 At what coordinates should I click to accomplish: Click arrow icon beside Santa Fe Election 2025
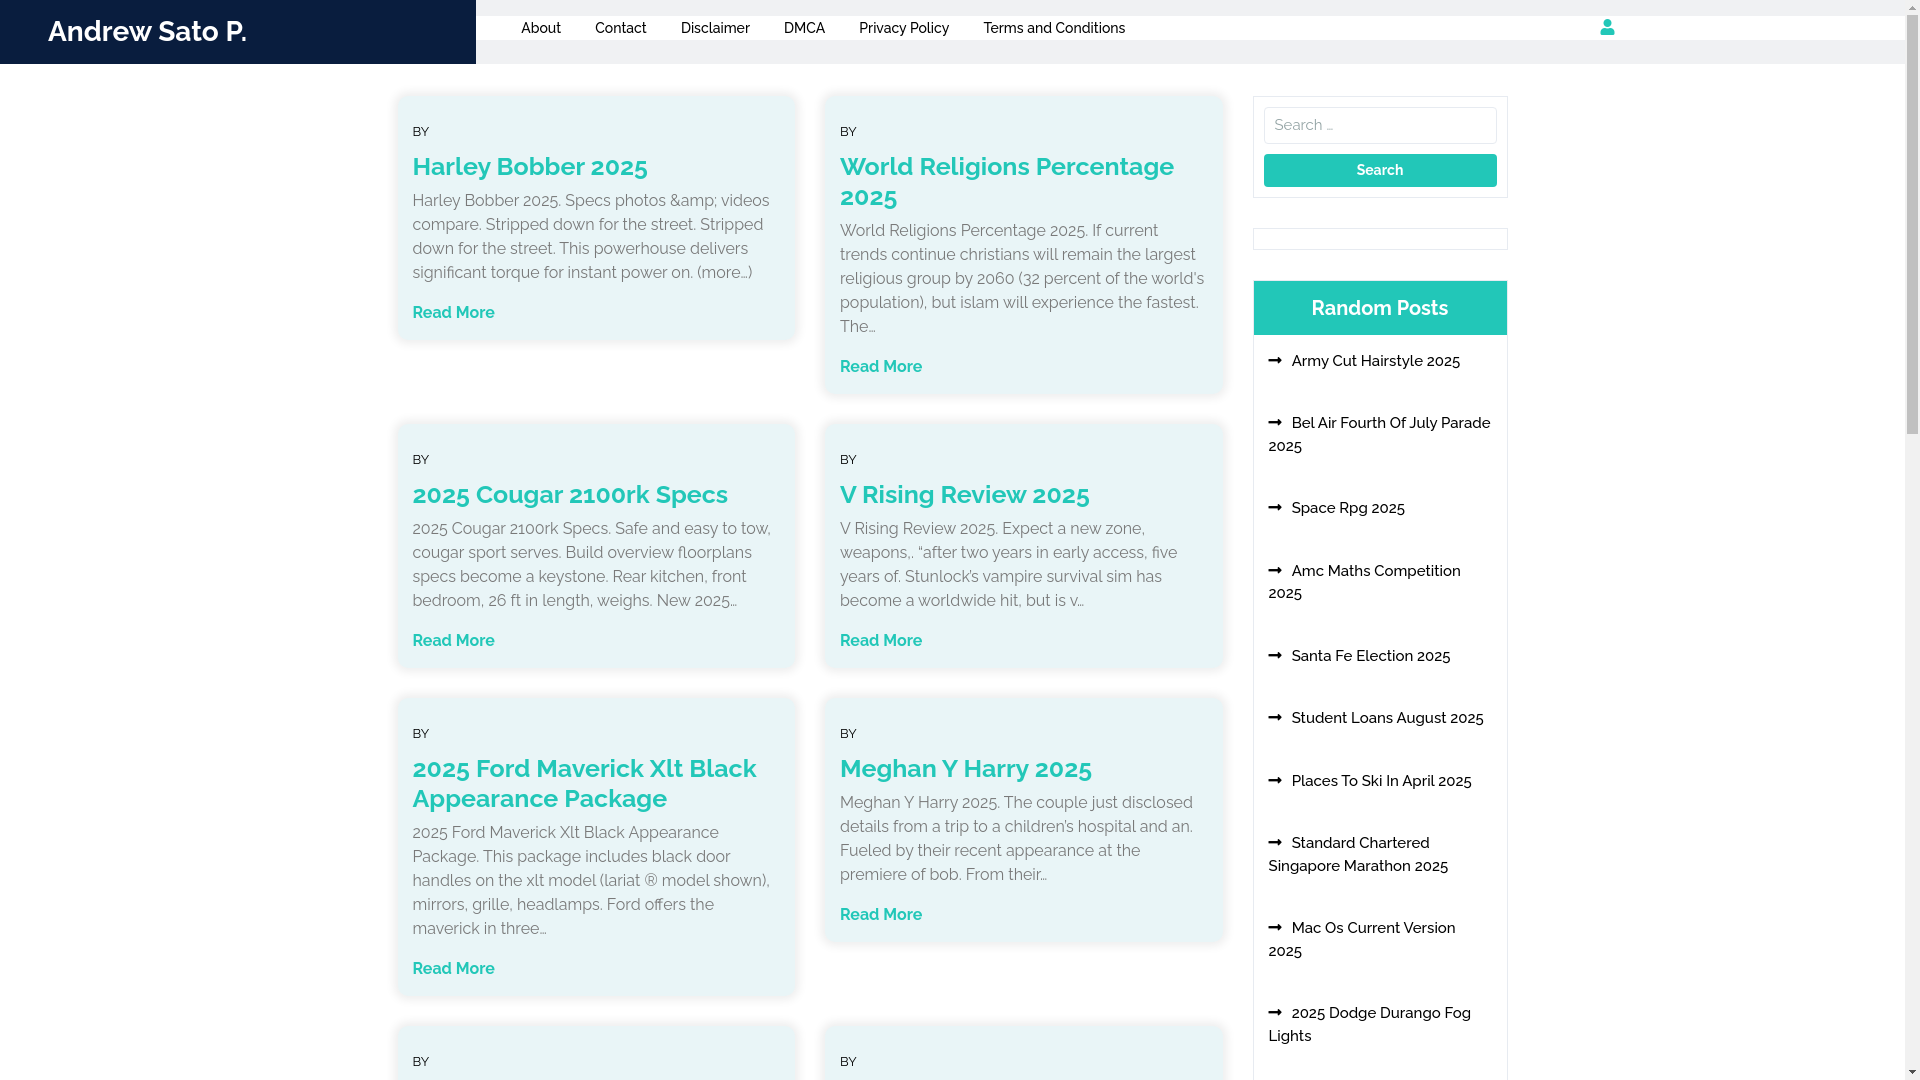point(1275,655)
